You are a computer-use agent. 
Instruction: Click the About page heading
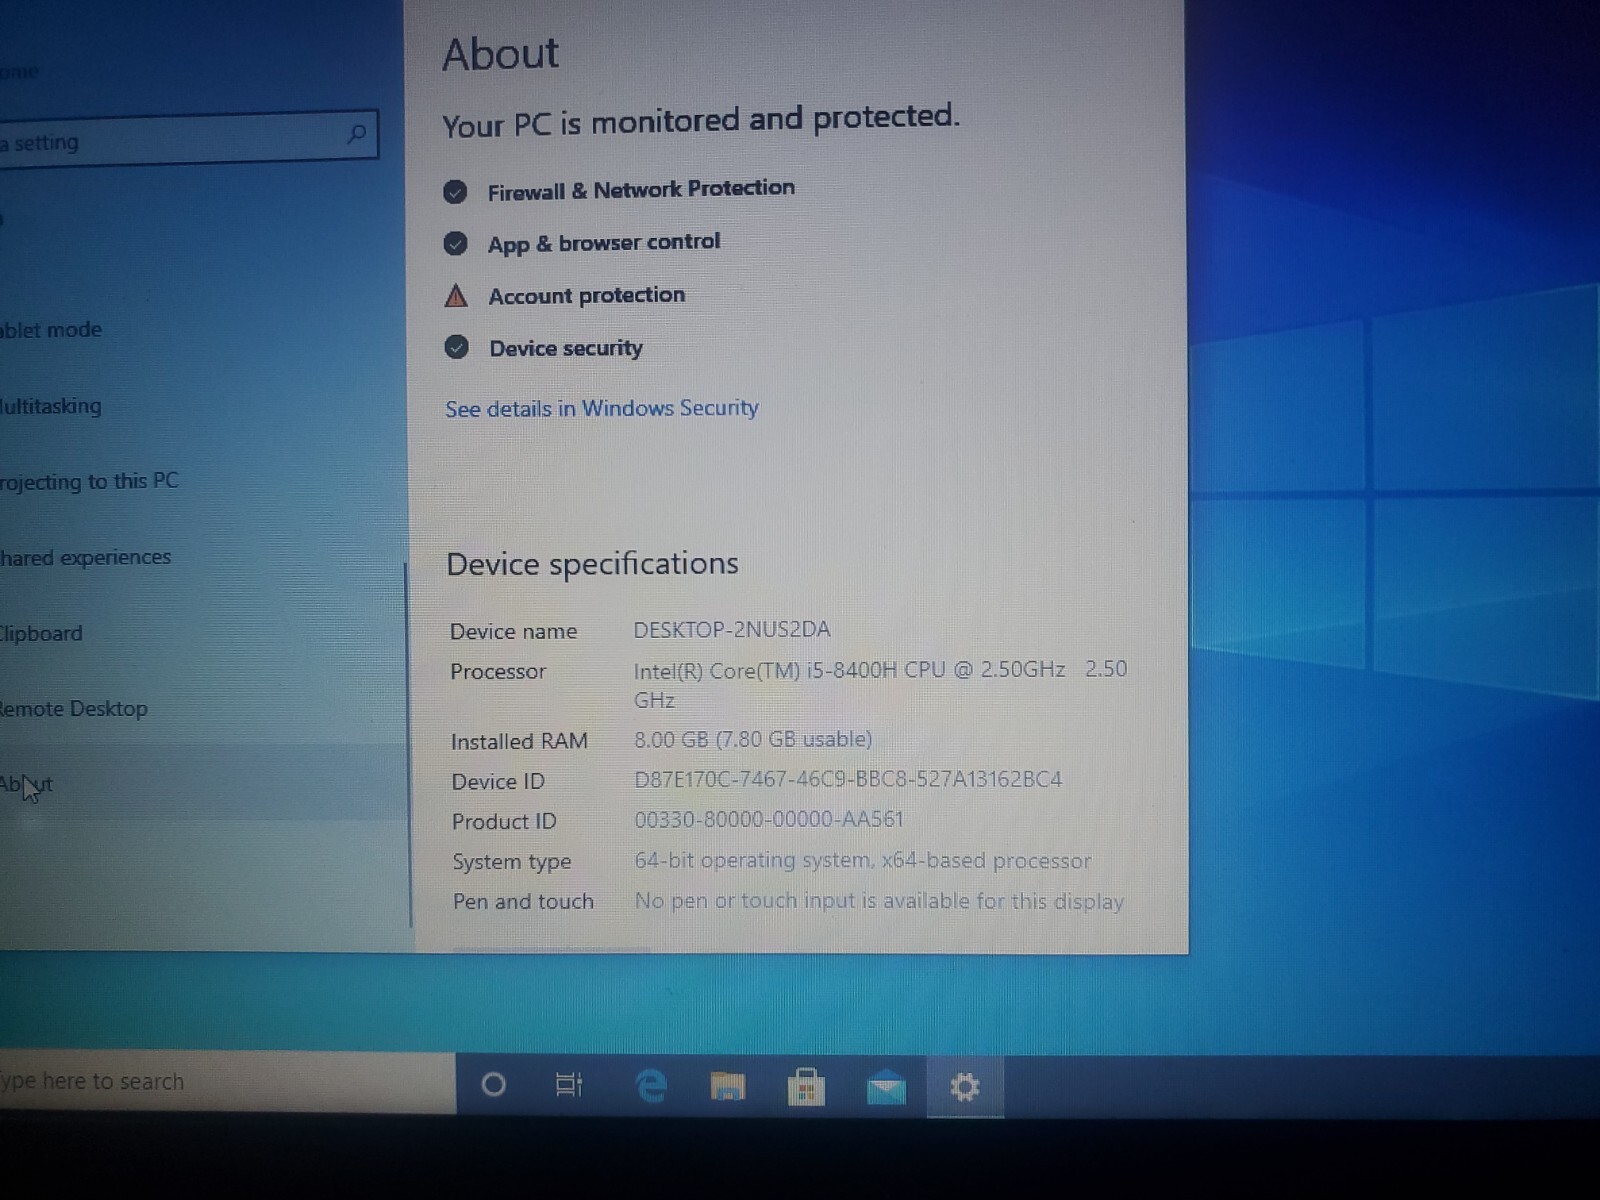pyautogui.click(x=501, y=53)
